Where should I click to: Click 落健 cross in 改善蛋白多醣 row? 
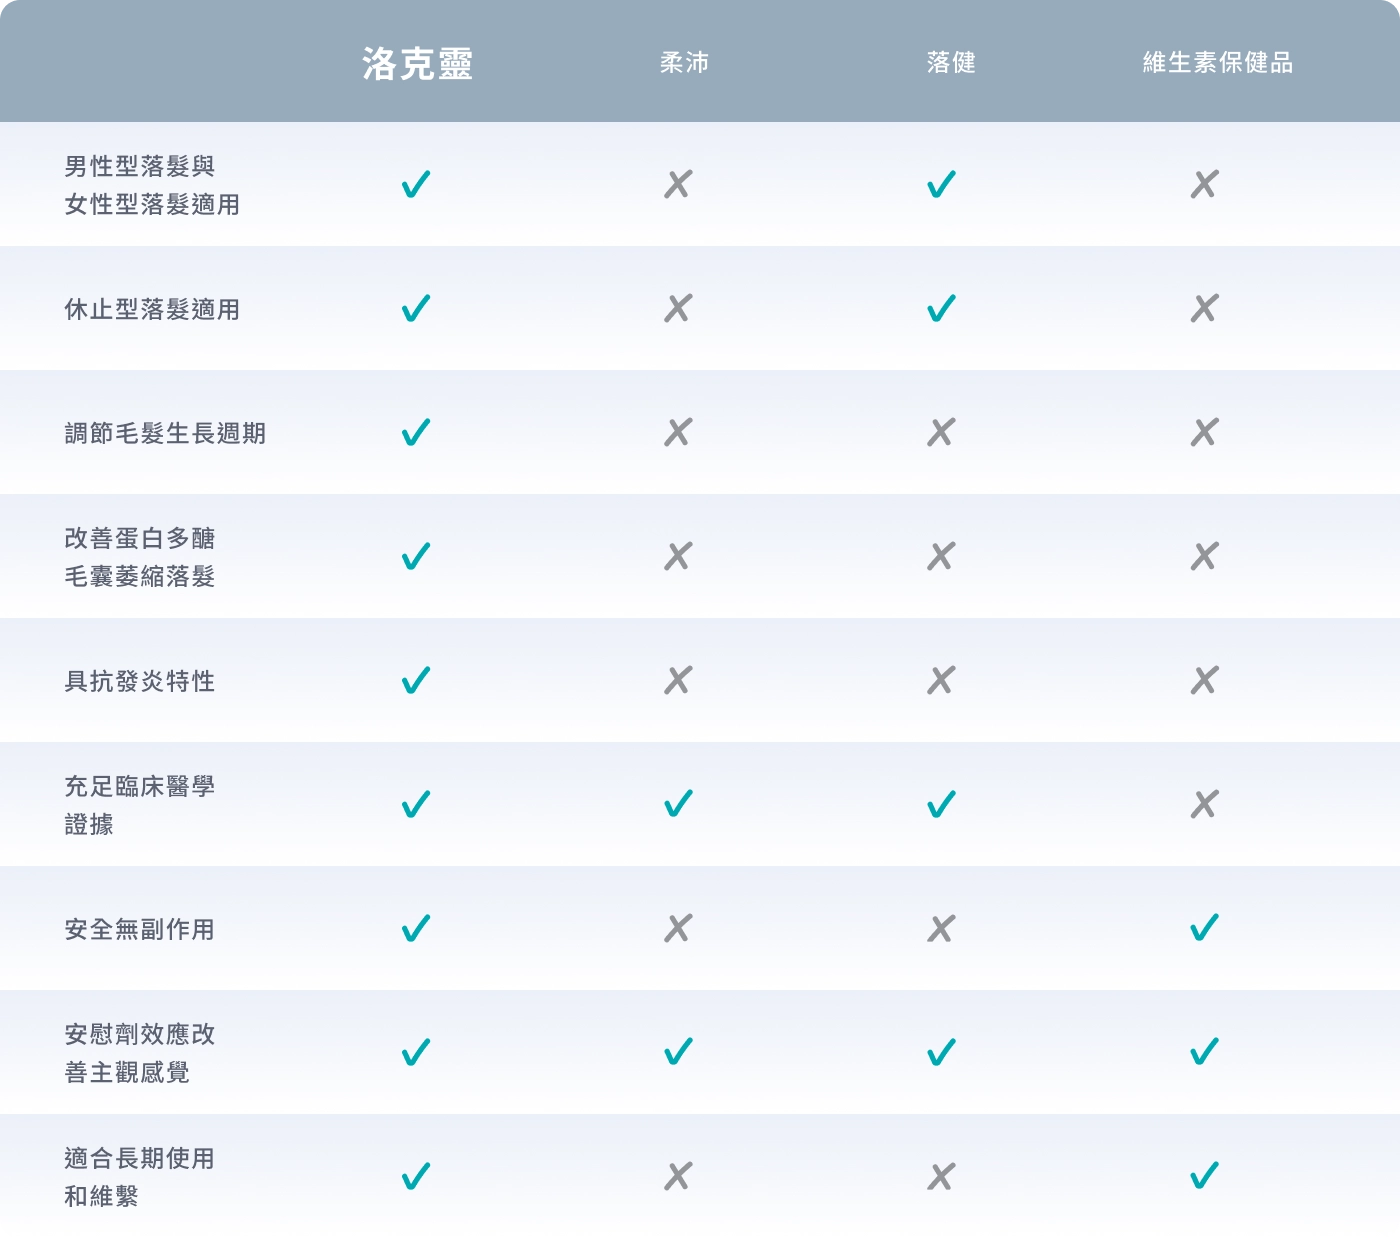click(941, 556)
